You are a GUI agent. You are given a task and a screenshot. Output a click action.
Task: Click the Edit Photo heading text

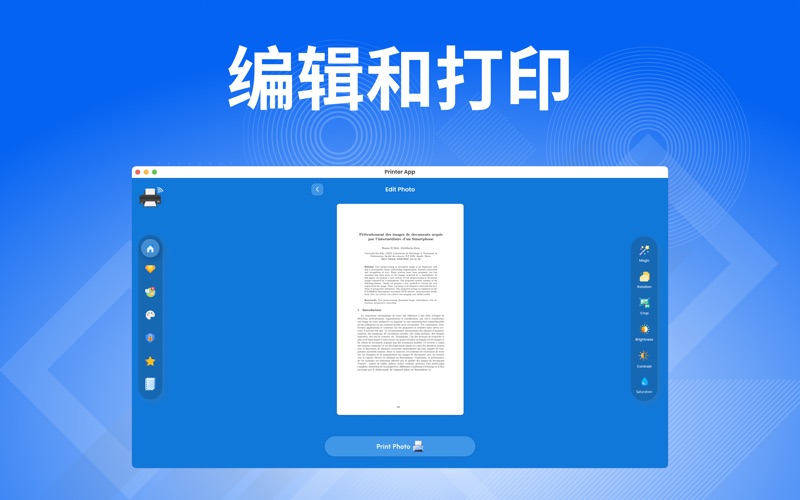click(400, 189)
